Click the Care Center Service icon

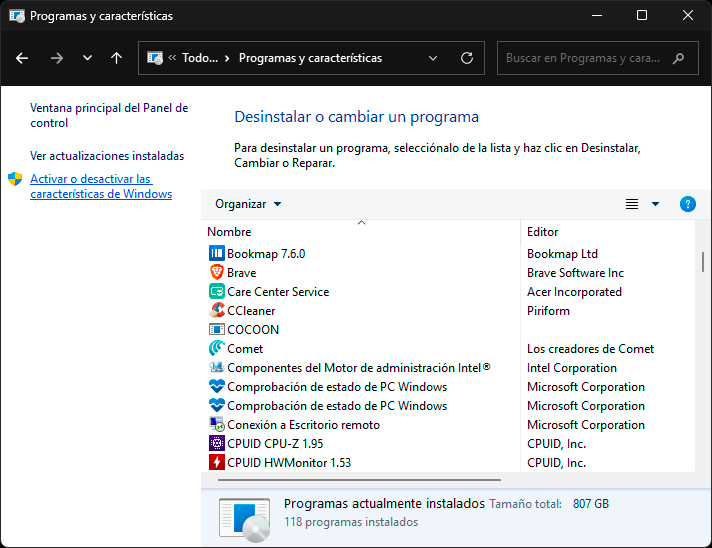pyautogui.click(x=217, y=291)
